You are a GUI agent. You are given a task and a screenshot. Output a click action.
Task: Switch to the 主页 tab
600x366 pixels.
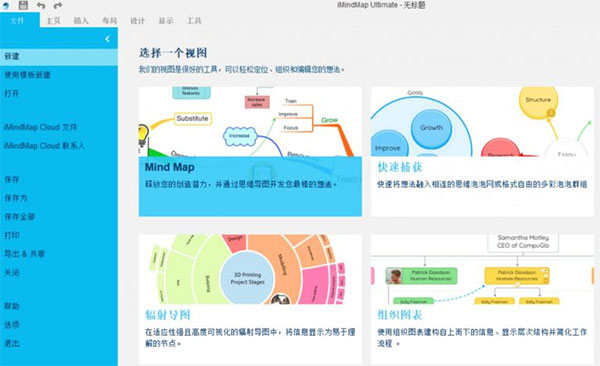point(53,21)
